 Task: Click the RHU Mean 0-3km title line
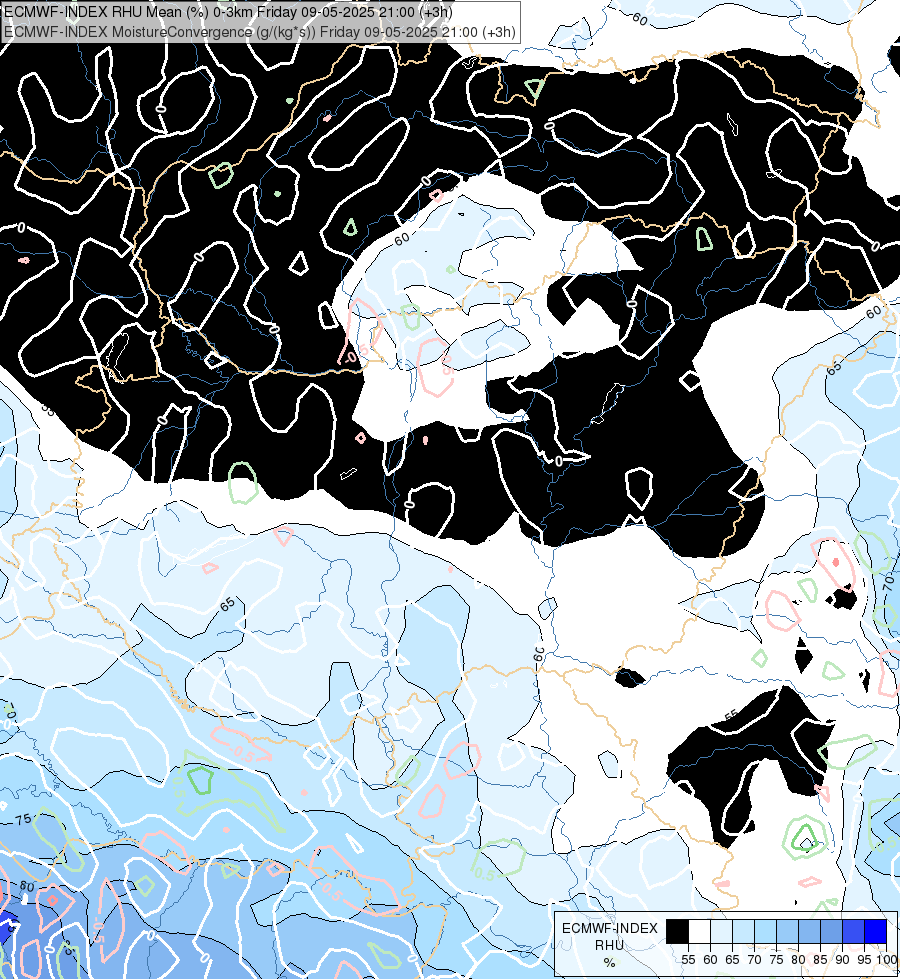(x=229, y=12)
